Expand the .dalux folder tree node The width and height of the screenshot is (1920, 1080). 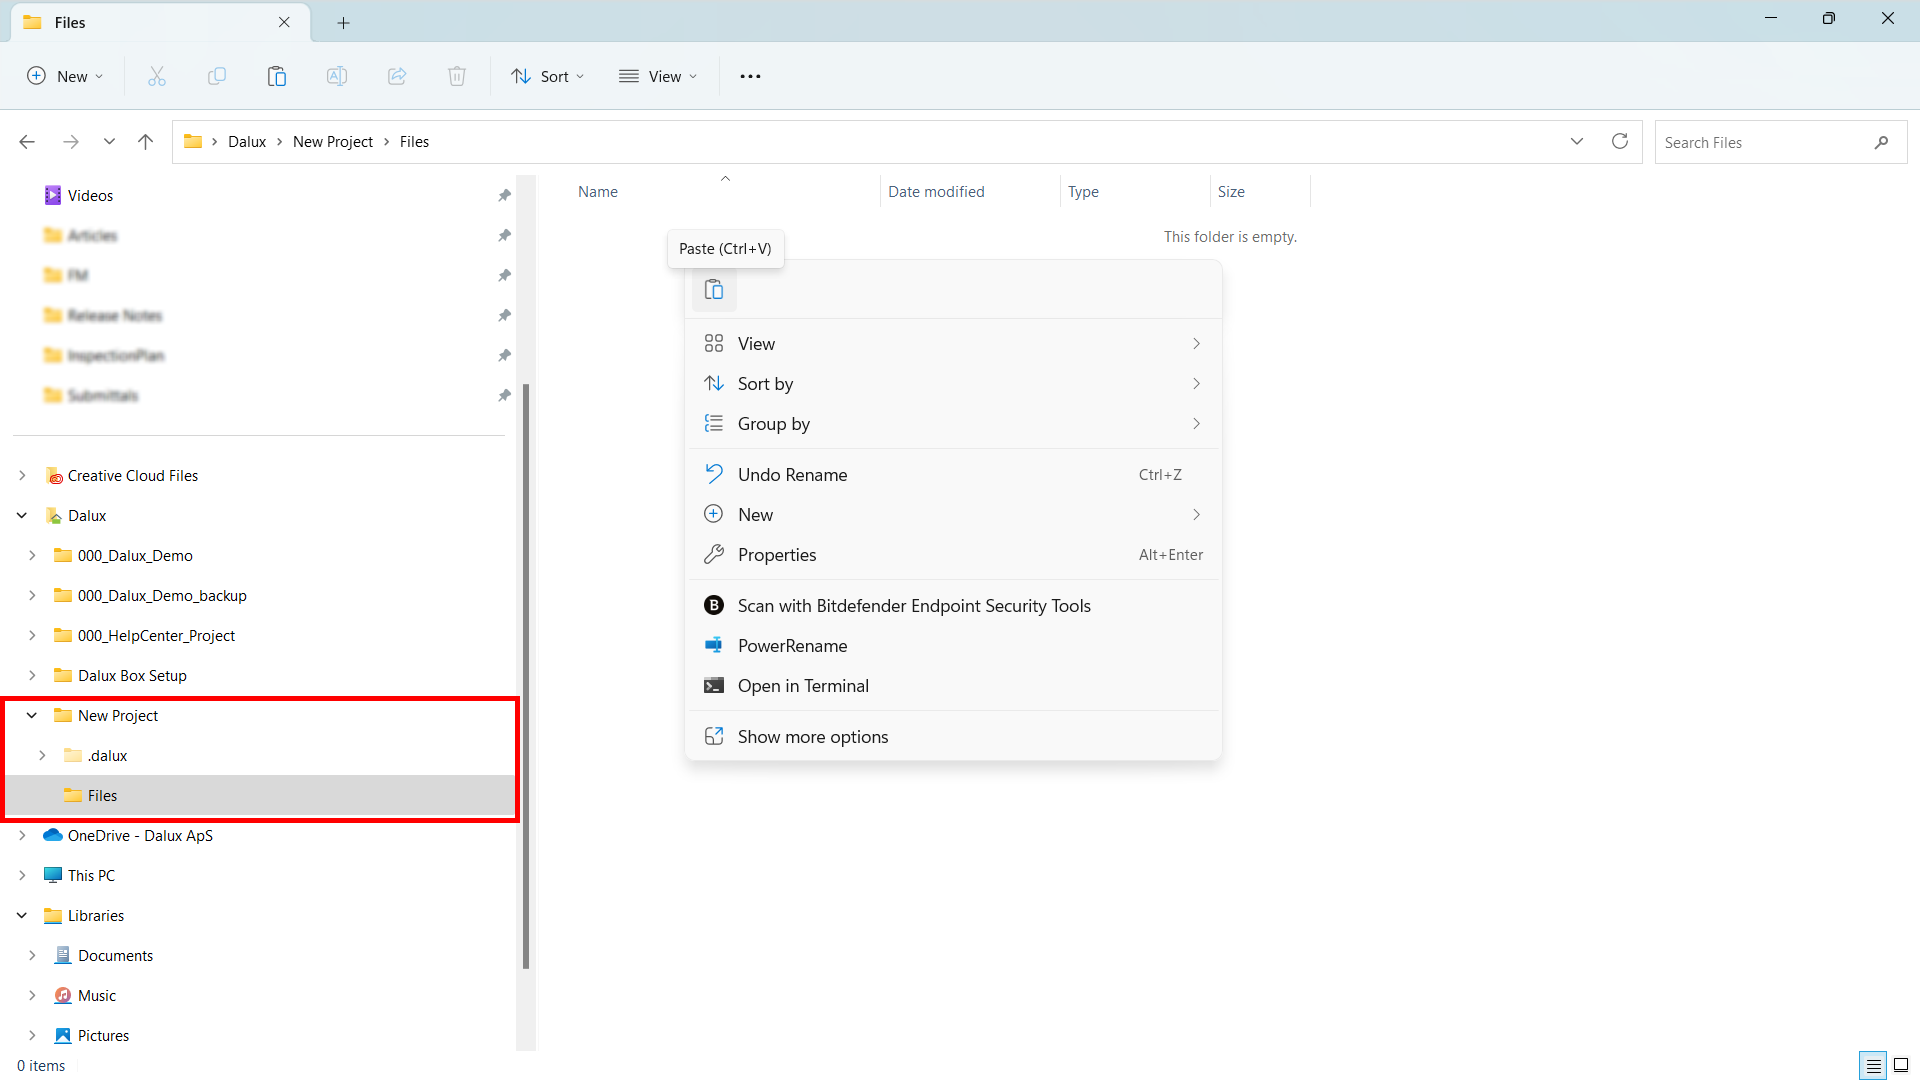[42, 756]
